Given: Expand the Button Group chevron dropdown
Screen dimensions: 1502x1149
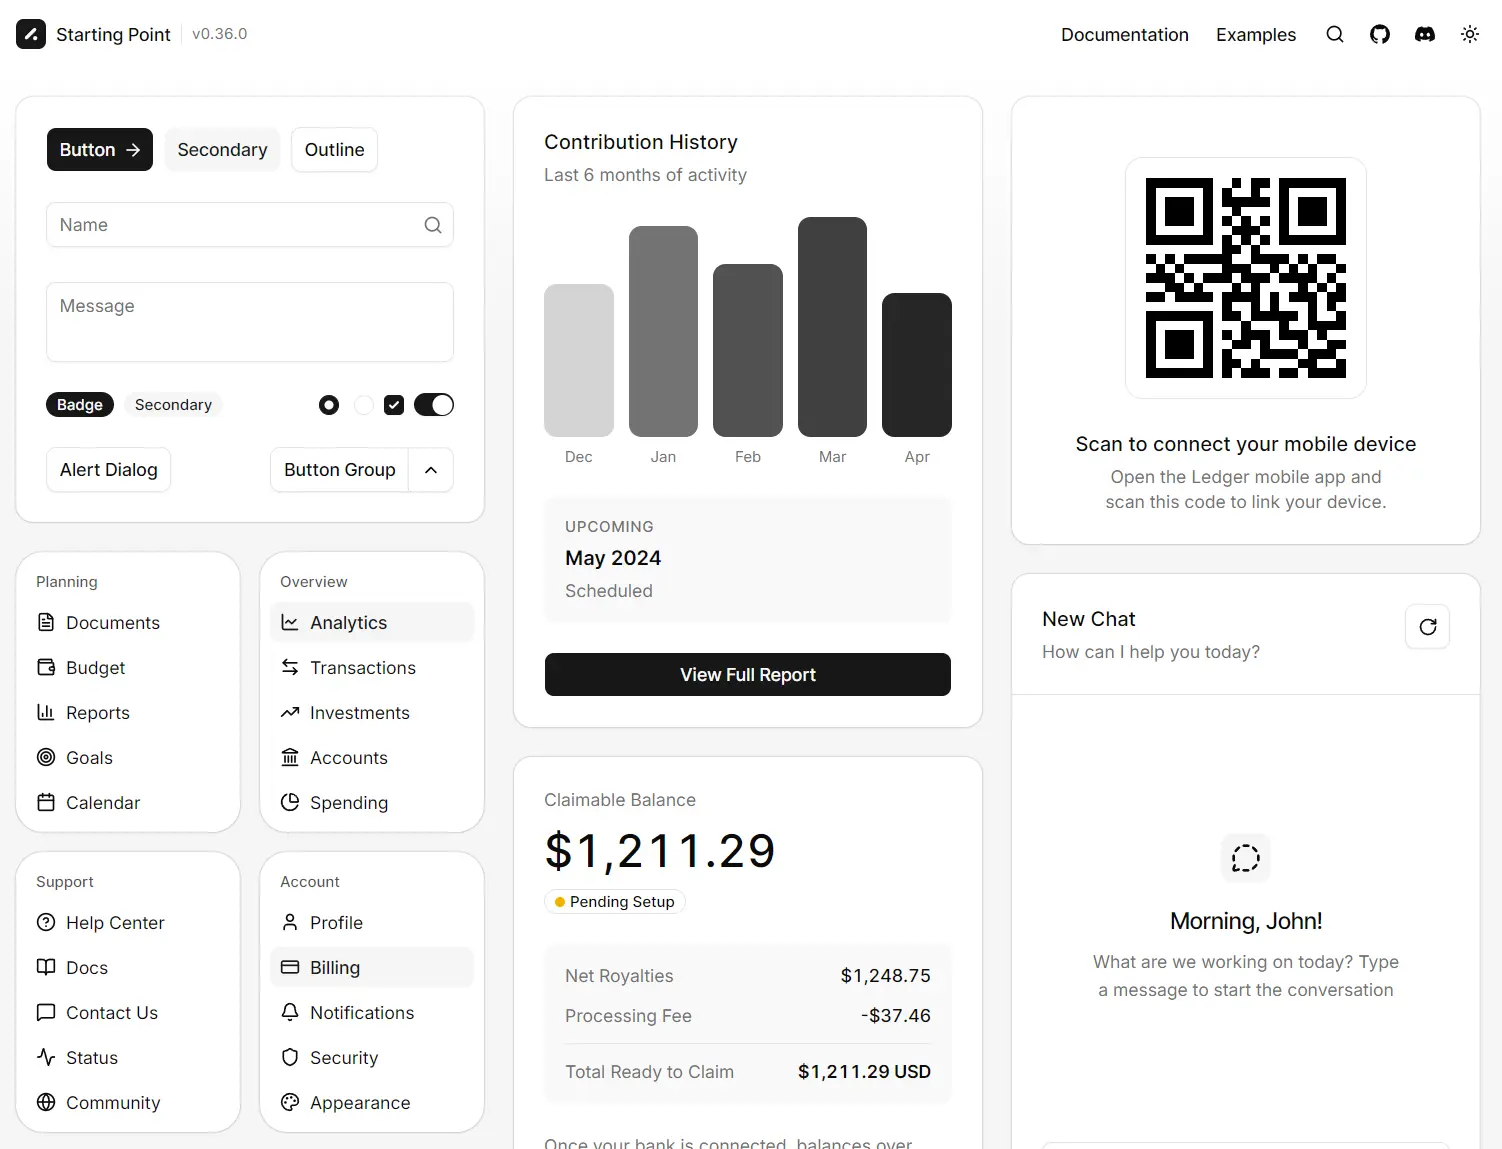Looking at the screenshot, I should coord(431,470).
